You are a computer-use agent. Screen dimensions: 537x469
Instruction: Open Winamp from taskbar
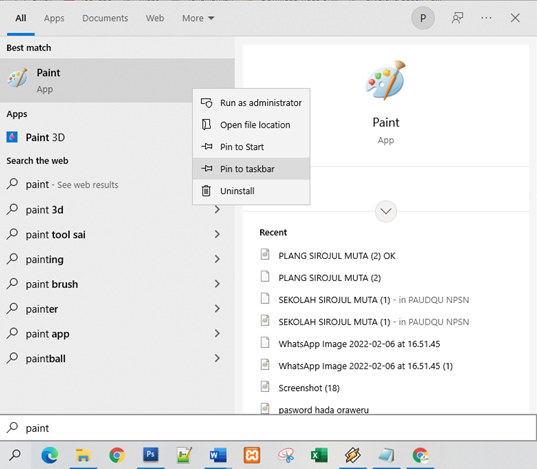(x=353, y=455)
